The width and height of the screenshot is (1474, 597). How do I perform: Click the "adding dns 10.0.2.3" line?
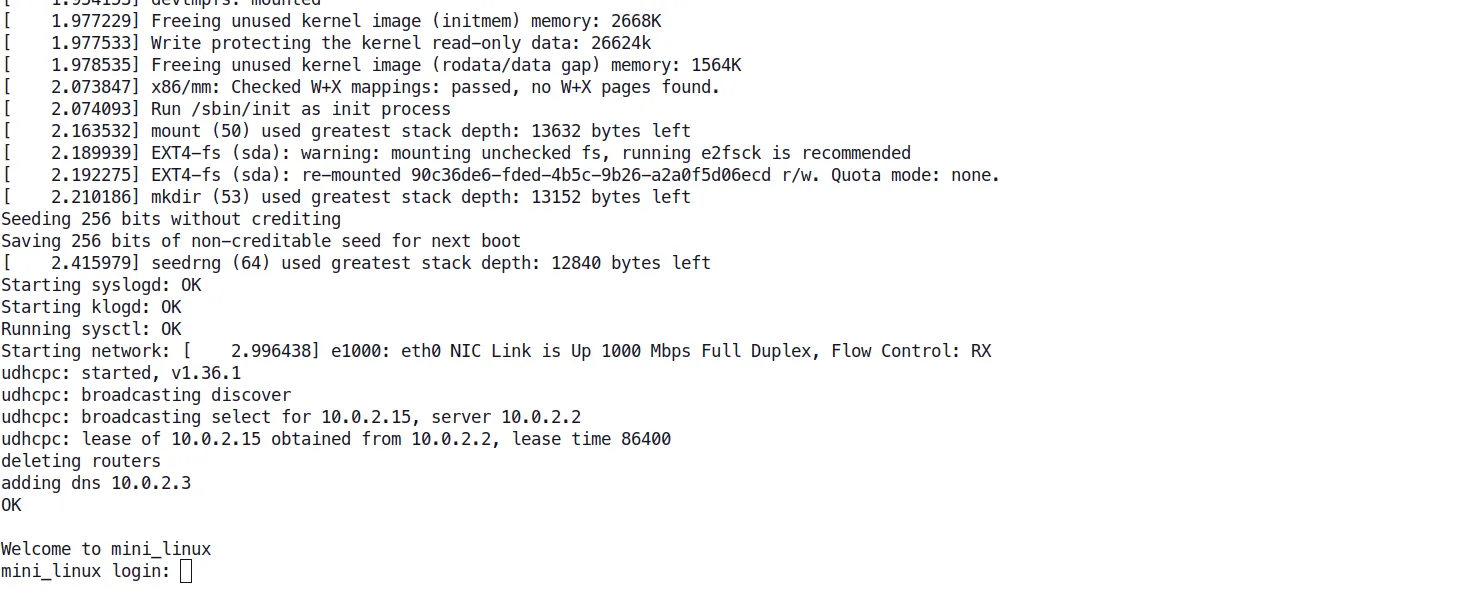coord(96,483)
